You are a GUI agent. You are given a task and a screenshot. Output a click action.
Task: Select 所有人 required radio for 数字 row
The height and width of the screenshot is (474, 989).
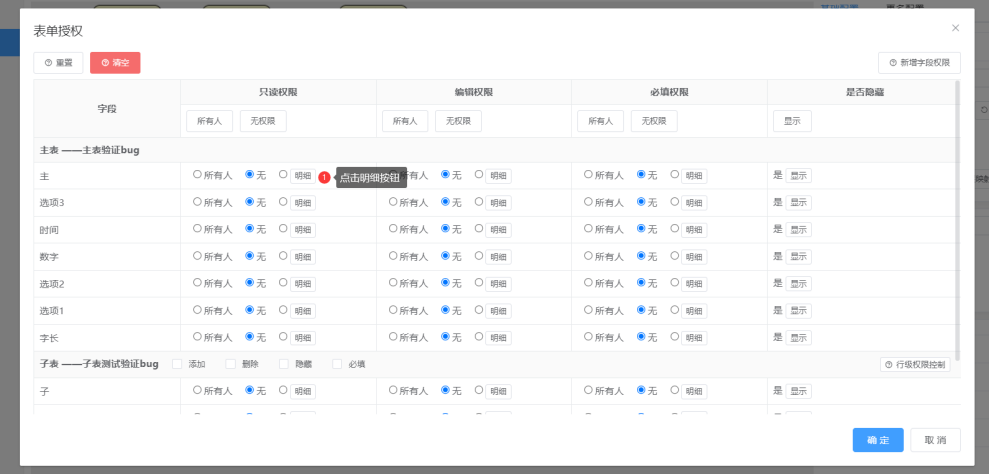click(589, 256)
